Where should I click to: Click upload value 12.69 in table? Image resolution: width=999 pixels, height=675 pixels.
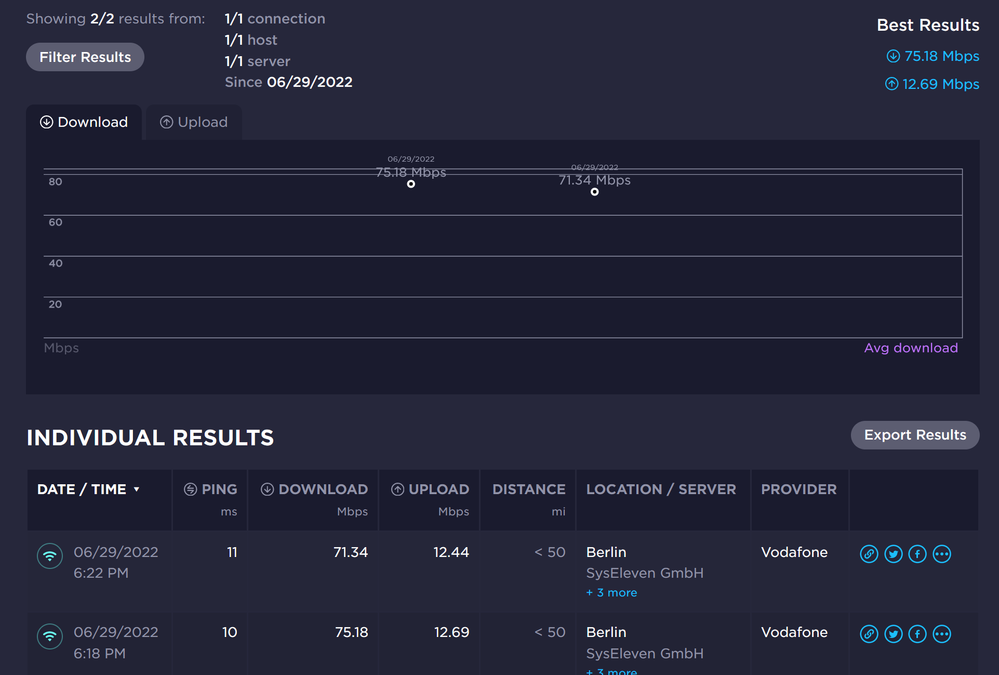click(452, 632)
